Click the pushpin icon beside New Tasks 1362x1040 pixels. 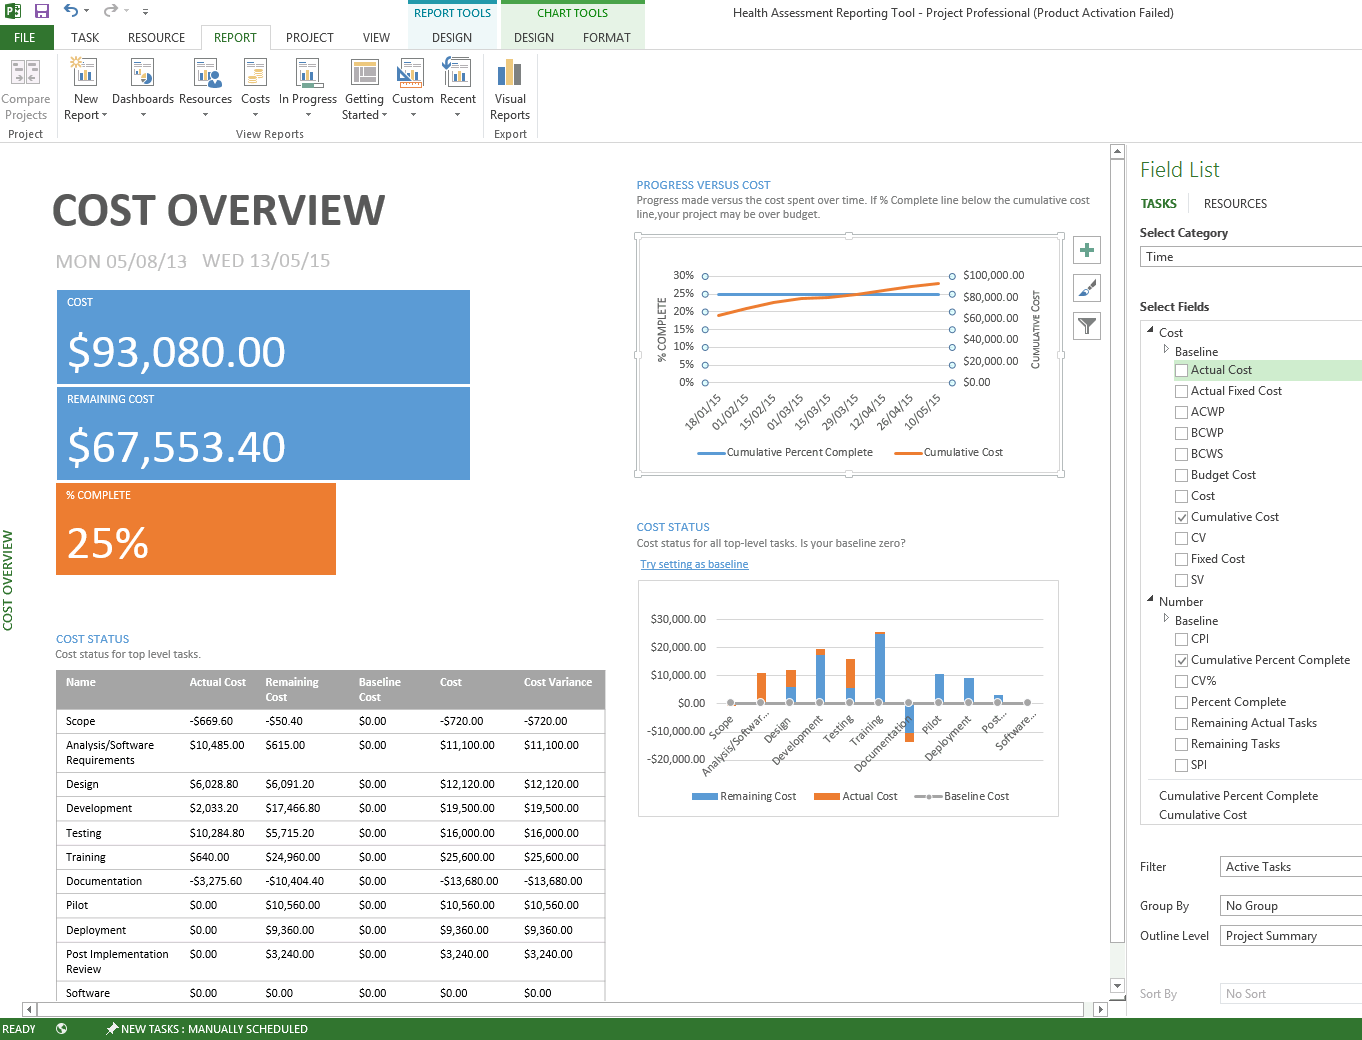pyautogui.click(x=112, y=1029)
